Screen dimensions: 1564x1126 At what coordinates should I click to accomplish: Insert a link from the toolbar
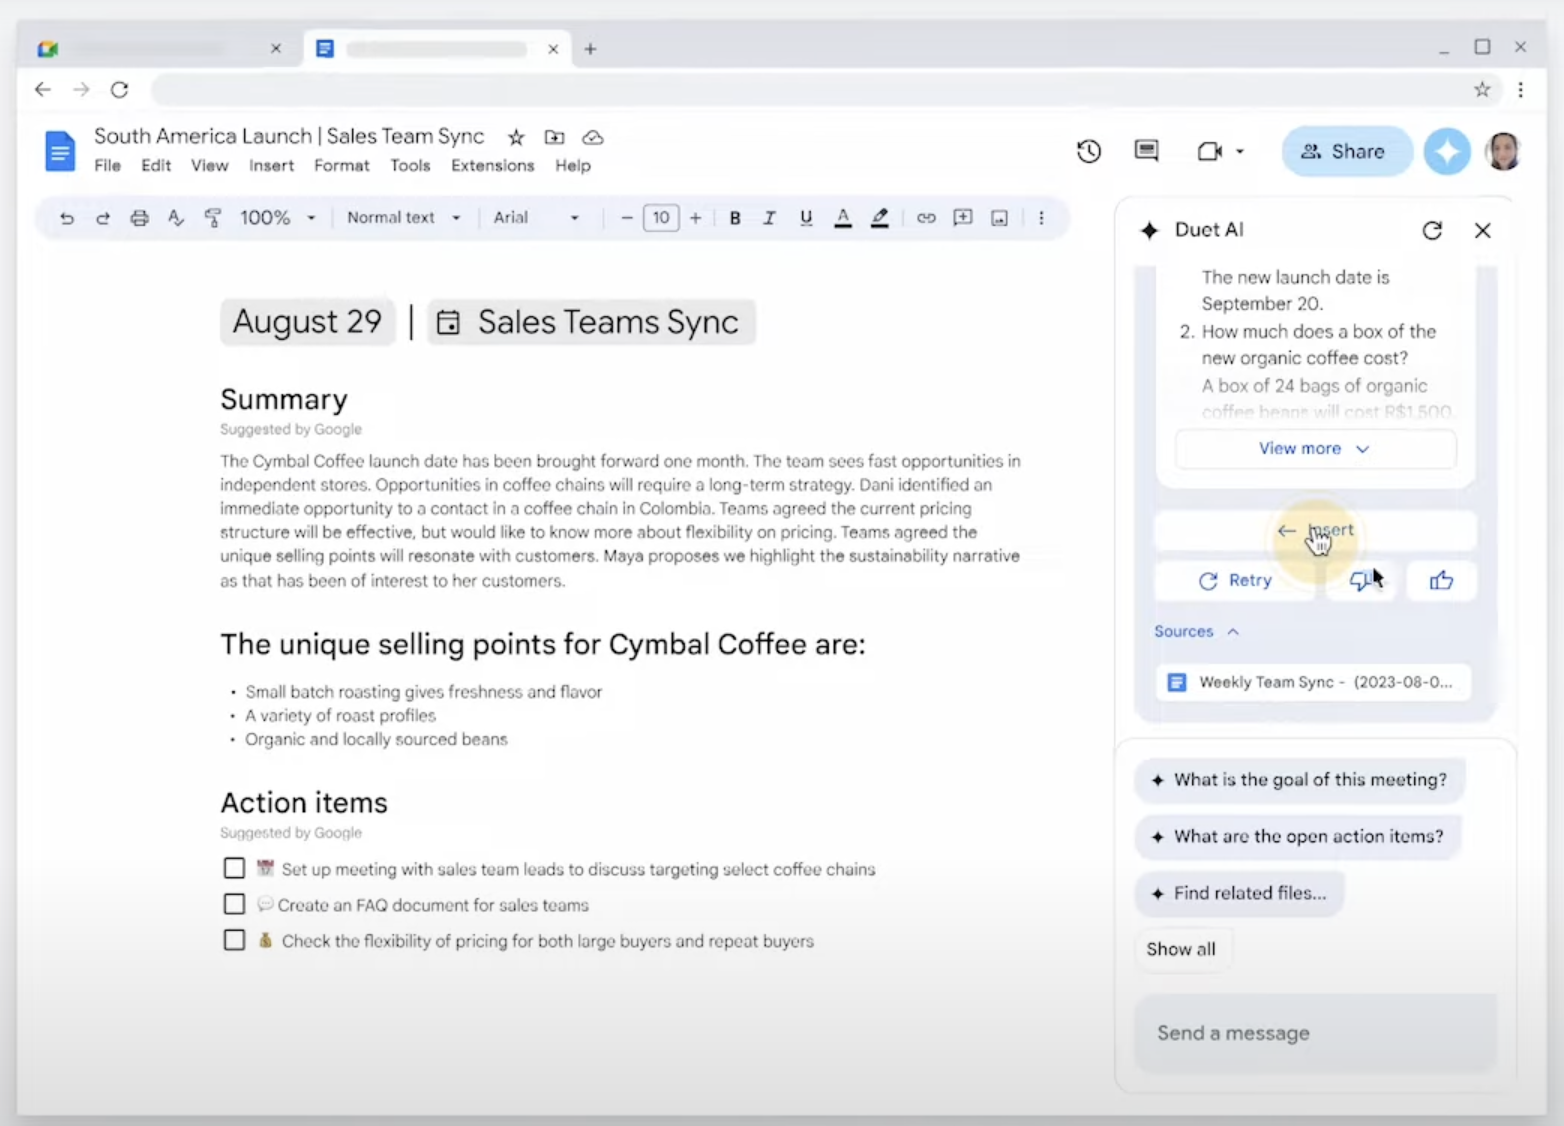[926, 218]
